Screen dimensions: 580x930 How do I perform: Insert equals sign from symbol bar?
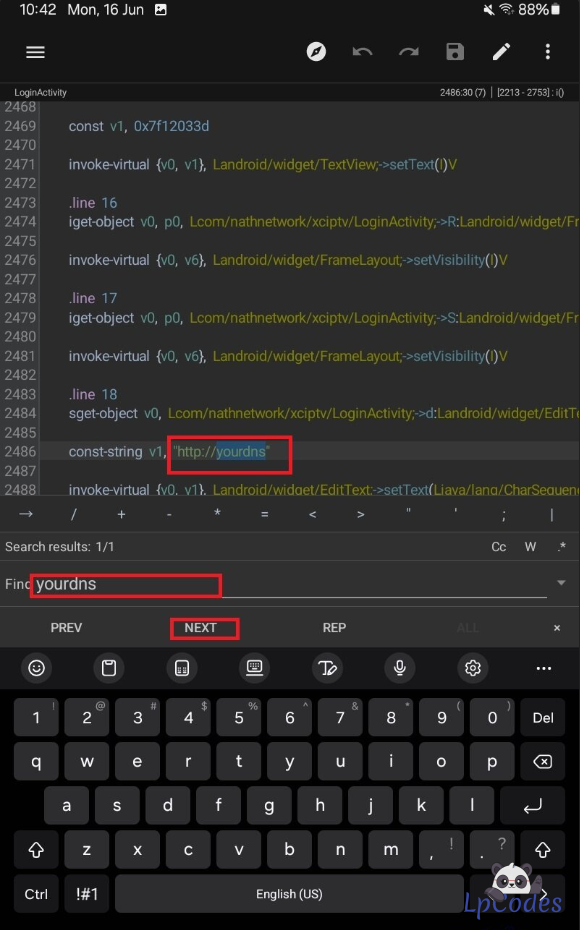(264, 514)
